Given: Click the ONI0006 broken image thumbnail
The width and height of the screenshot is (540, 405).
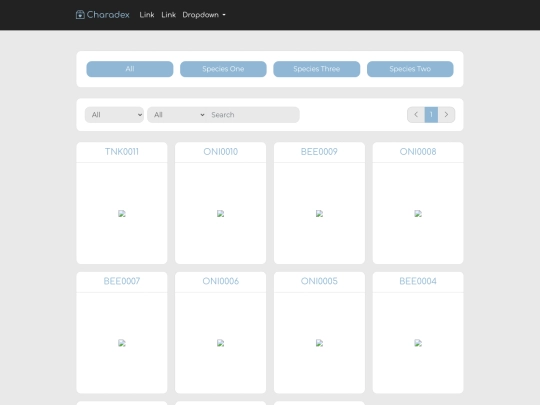Looking at the screenshot, I should click(220, 343).
